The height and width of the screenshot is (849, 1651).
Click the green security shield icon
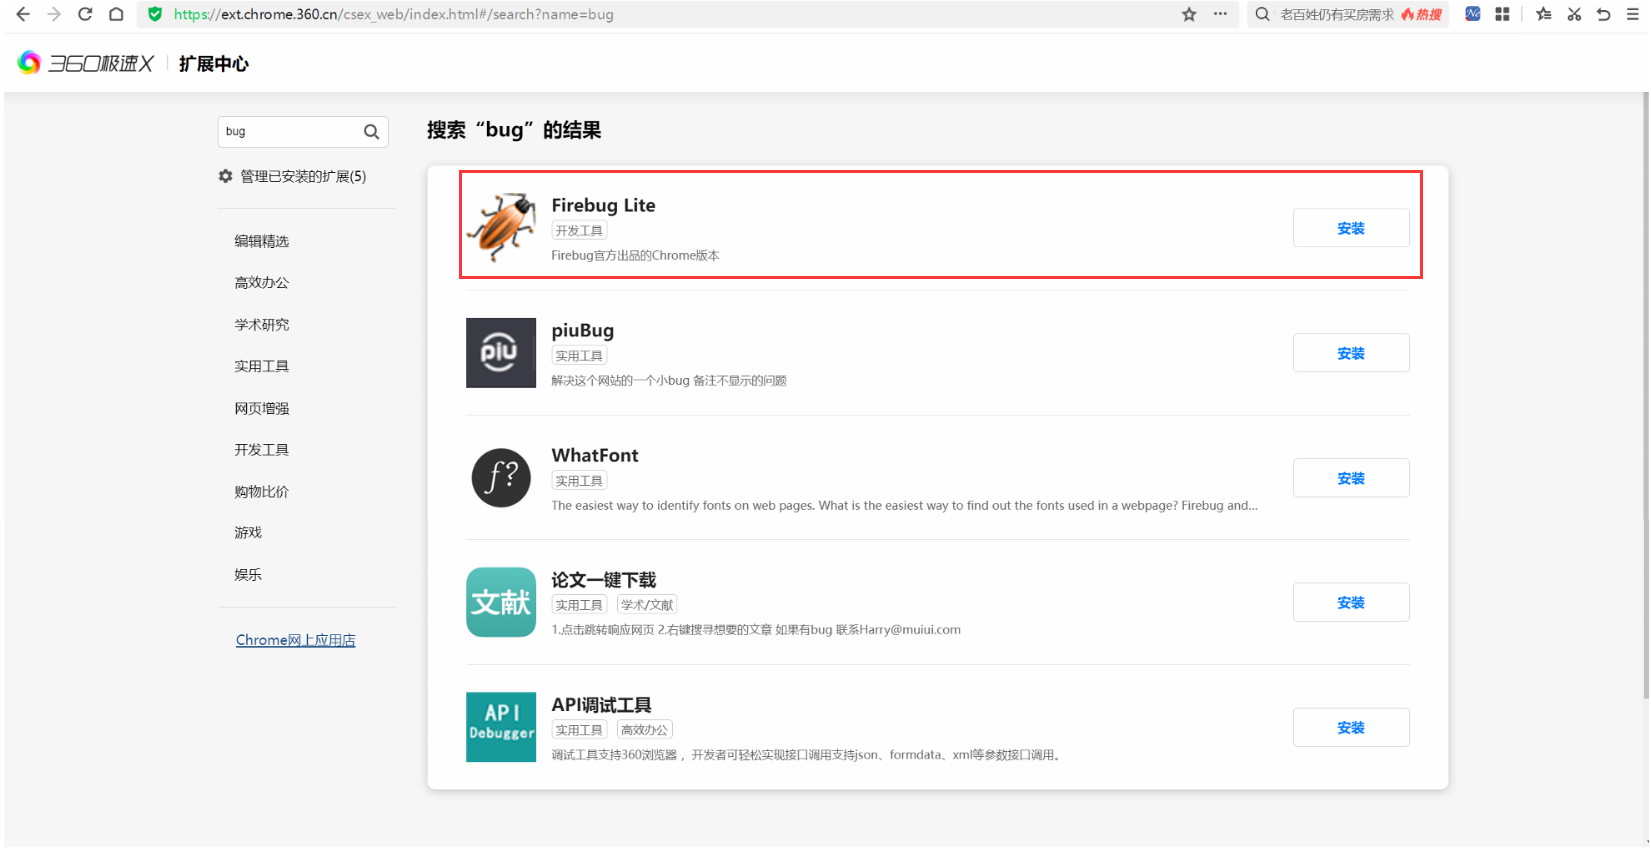(x=155, y=14)
